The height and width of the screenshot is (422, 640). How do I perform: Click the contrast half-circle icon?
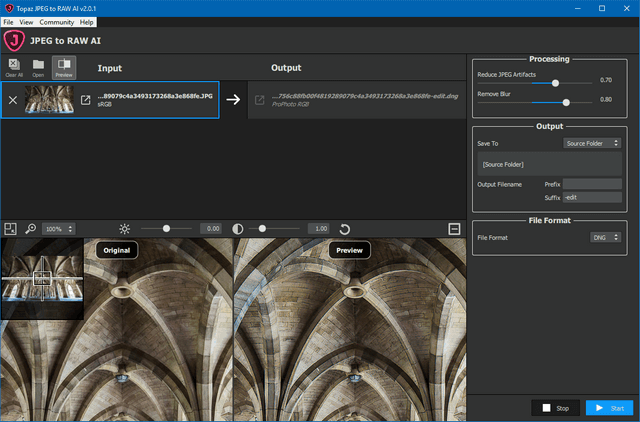click(238, 229)
